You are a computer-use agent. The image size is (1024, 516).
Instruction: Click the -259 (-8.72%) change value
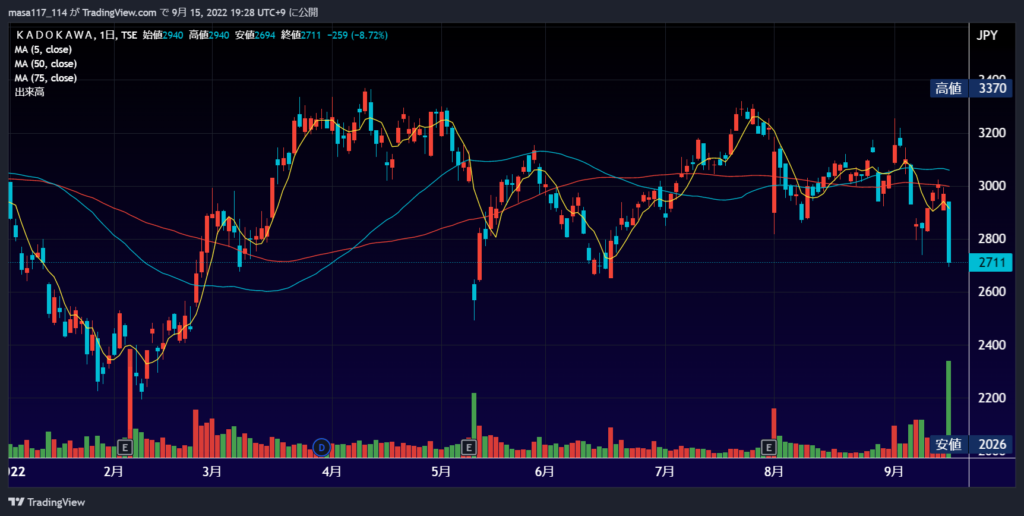point(356,35)
